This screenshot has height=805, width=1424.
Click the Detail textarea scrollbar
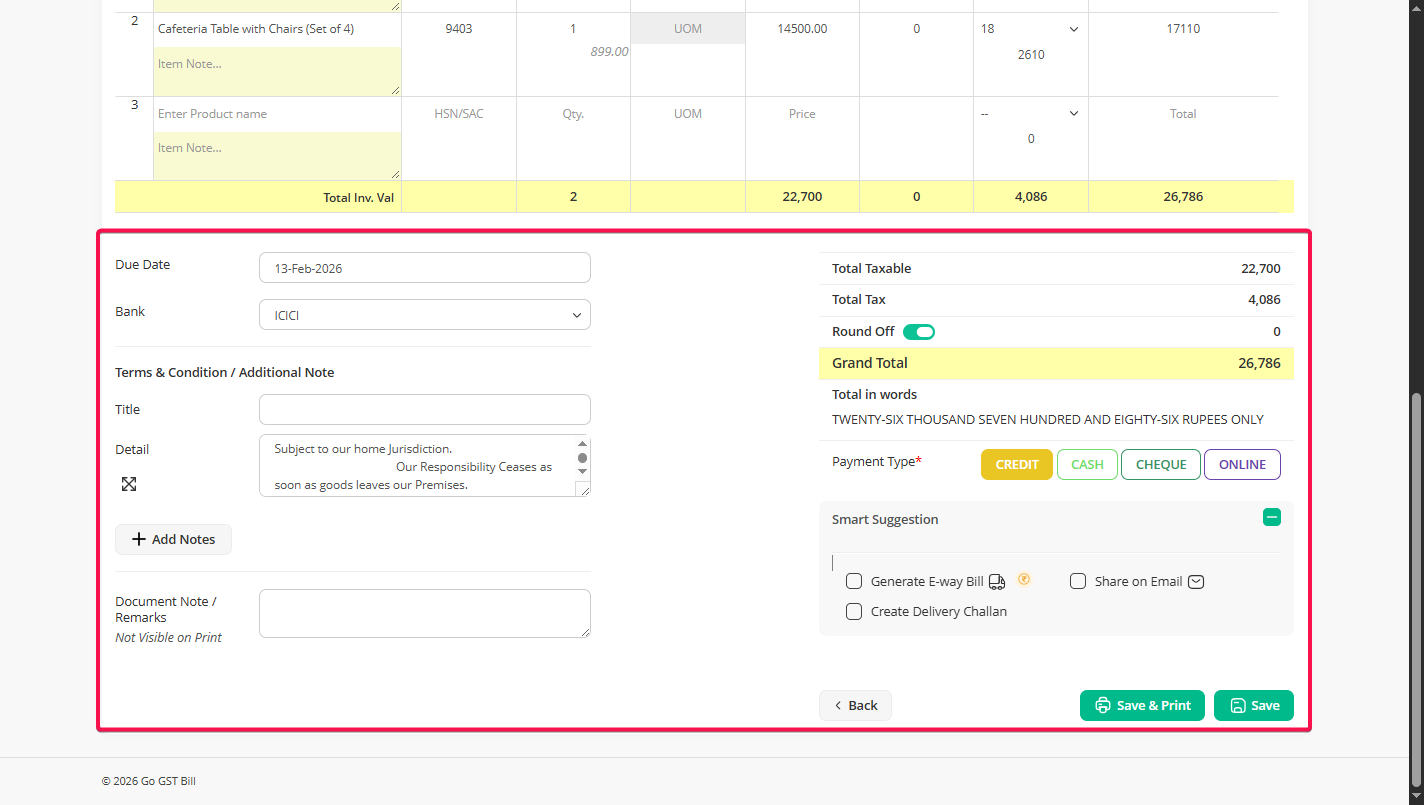582,458
